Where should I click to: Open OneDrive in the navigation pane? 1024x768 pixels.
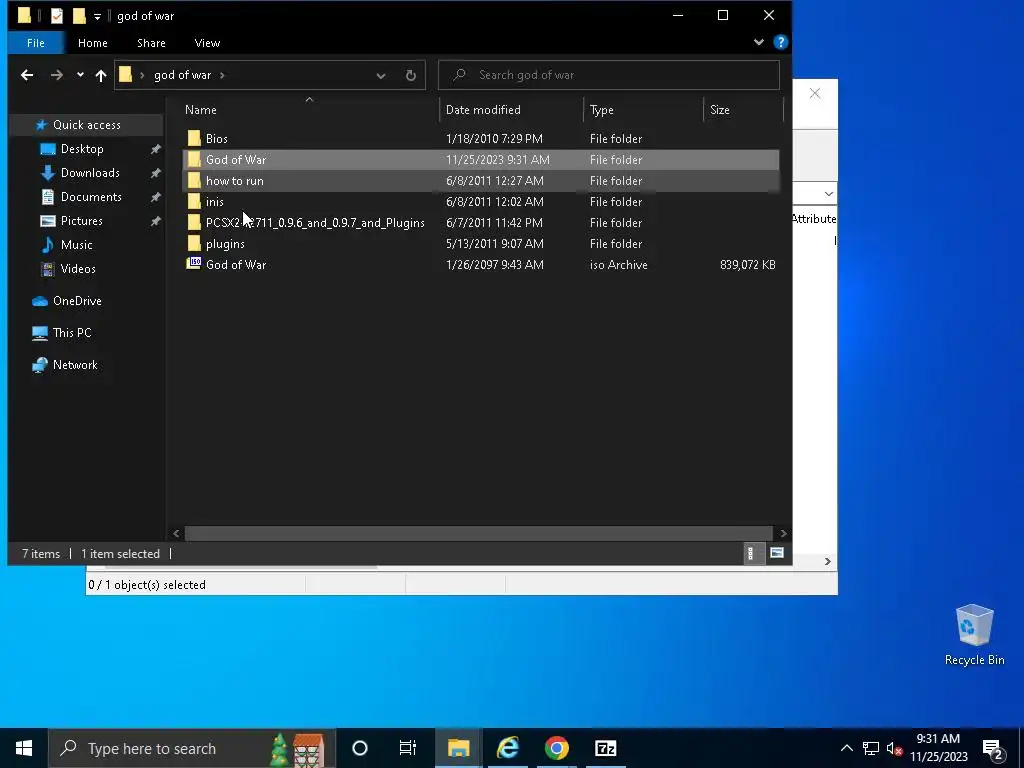76,301
